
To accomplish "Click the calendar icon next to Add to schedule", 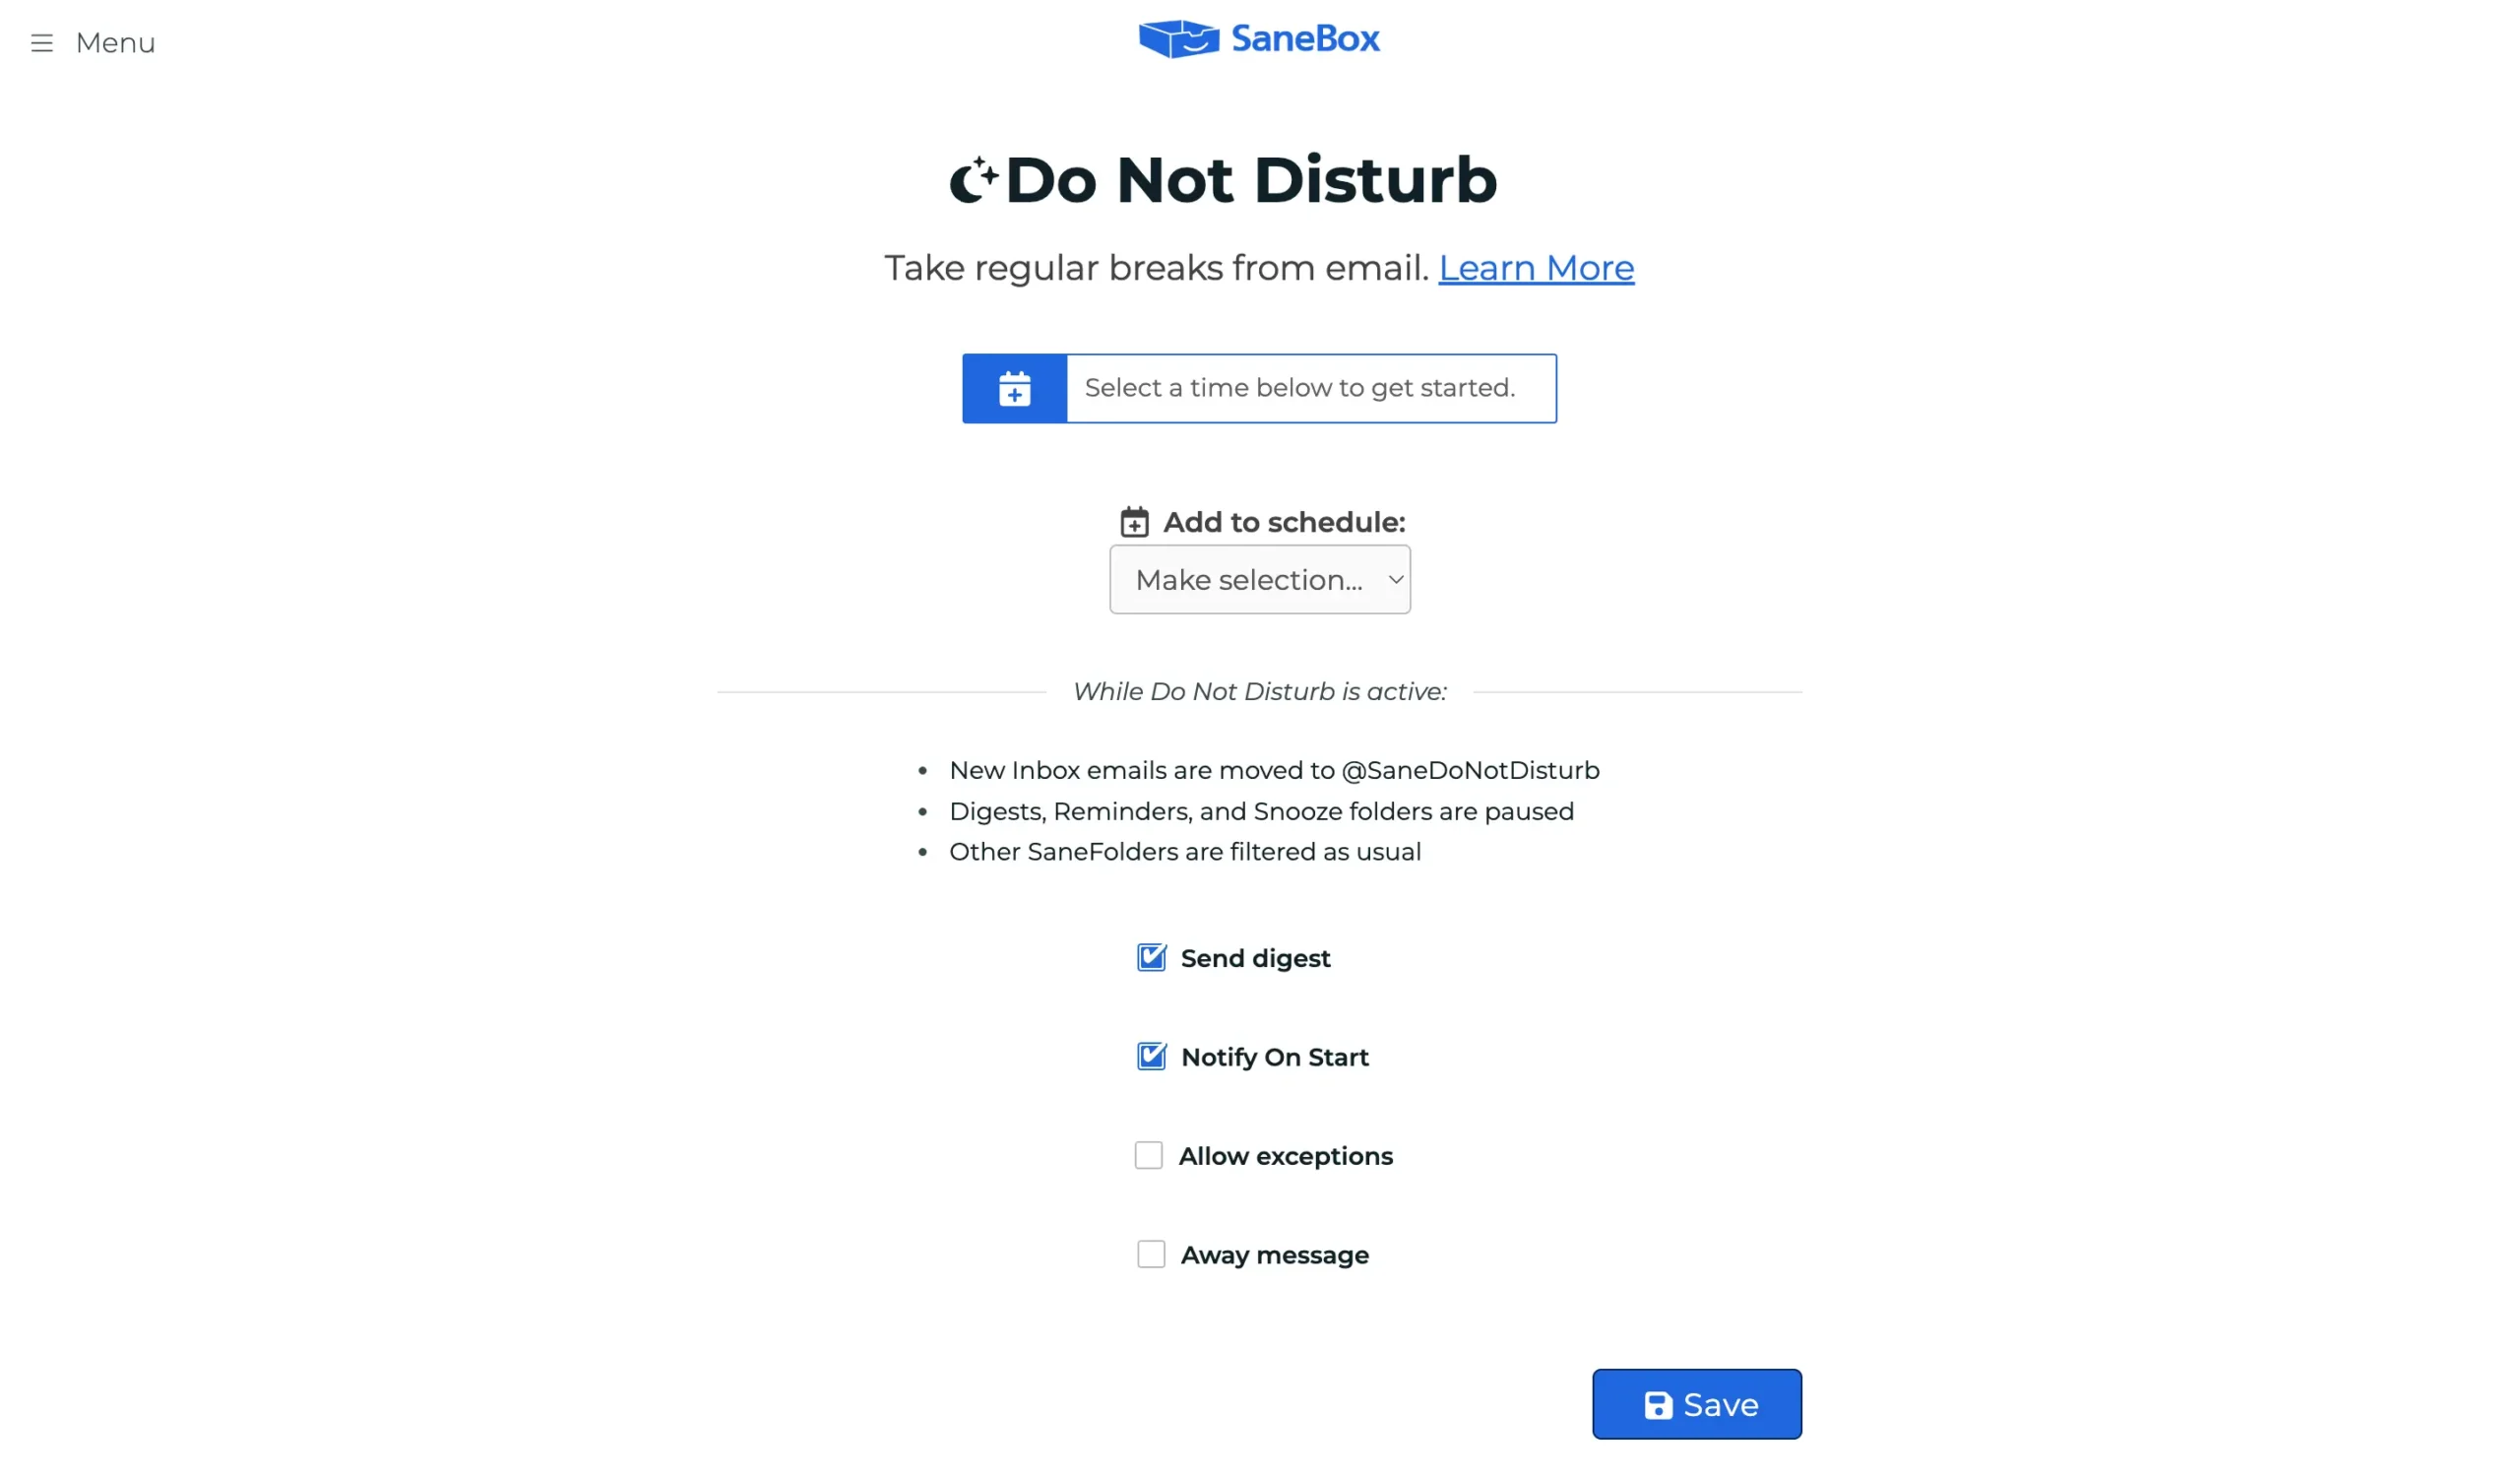I will pos(1134,522).
